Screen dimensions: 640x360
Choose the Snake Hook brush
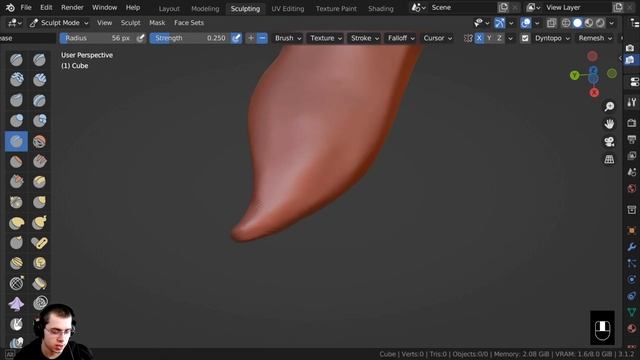(40, 223)
